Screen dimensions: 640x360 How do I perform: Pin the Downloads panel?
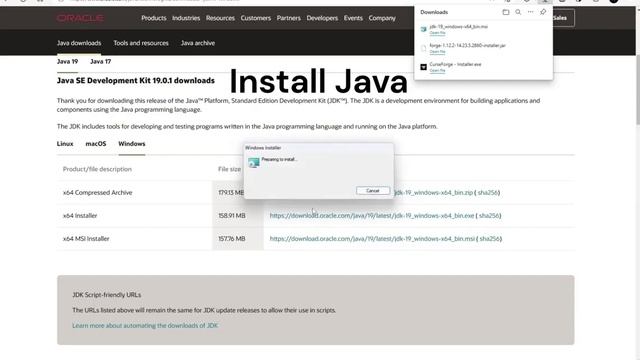(x=543, y=12)
